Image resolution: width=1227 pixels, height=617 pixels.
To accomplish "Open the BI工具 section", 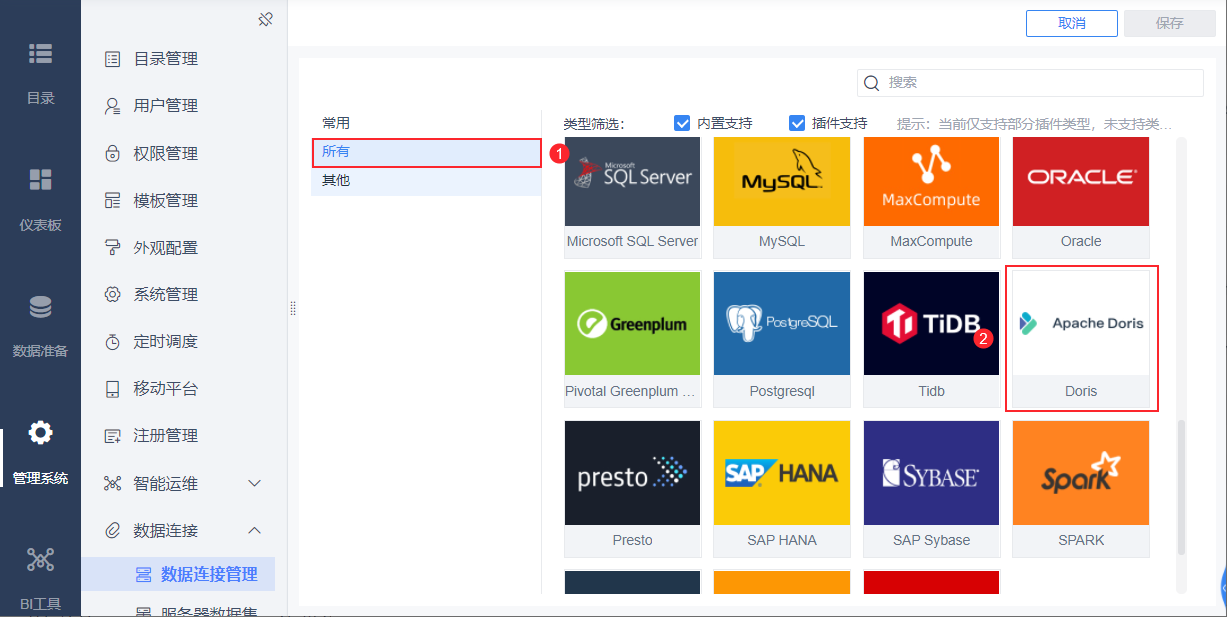I will [x=40, y=578].
